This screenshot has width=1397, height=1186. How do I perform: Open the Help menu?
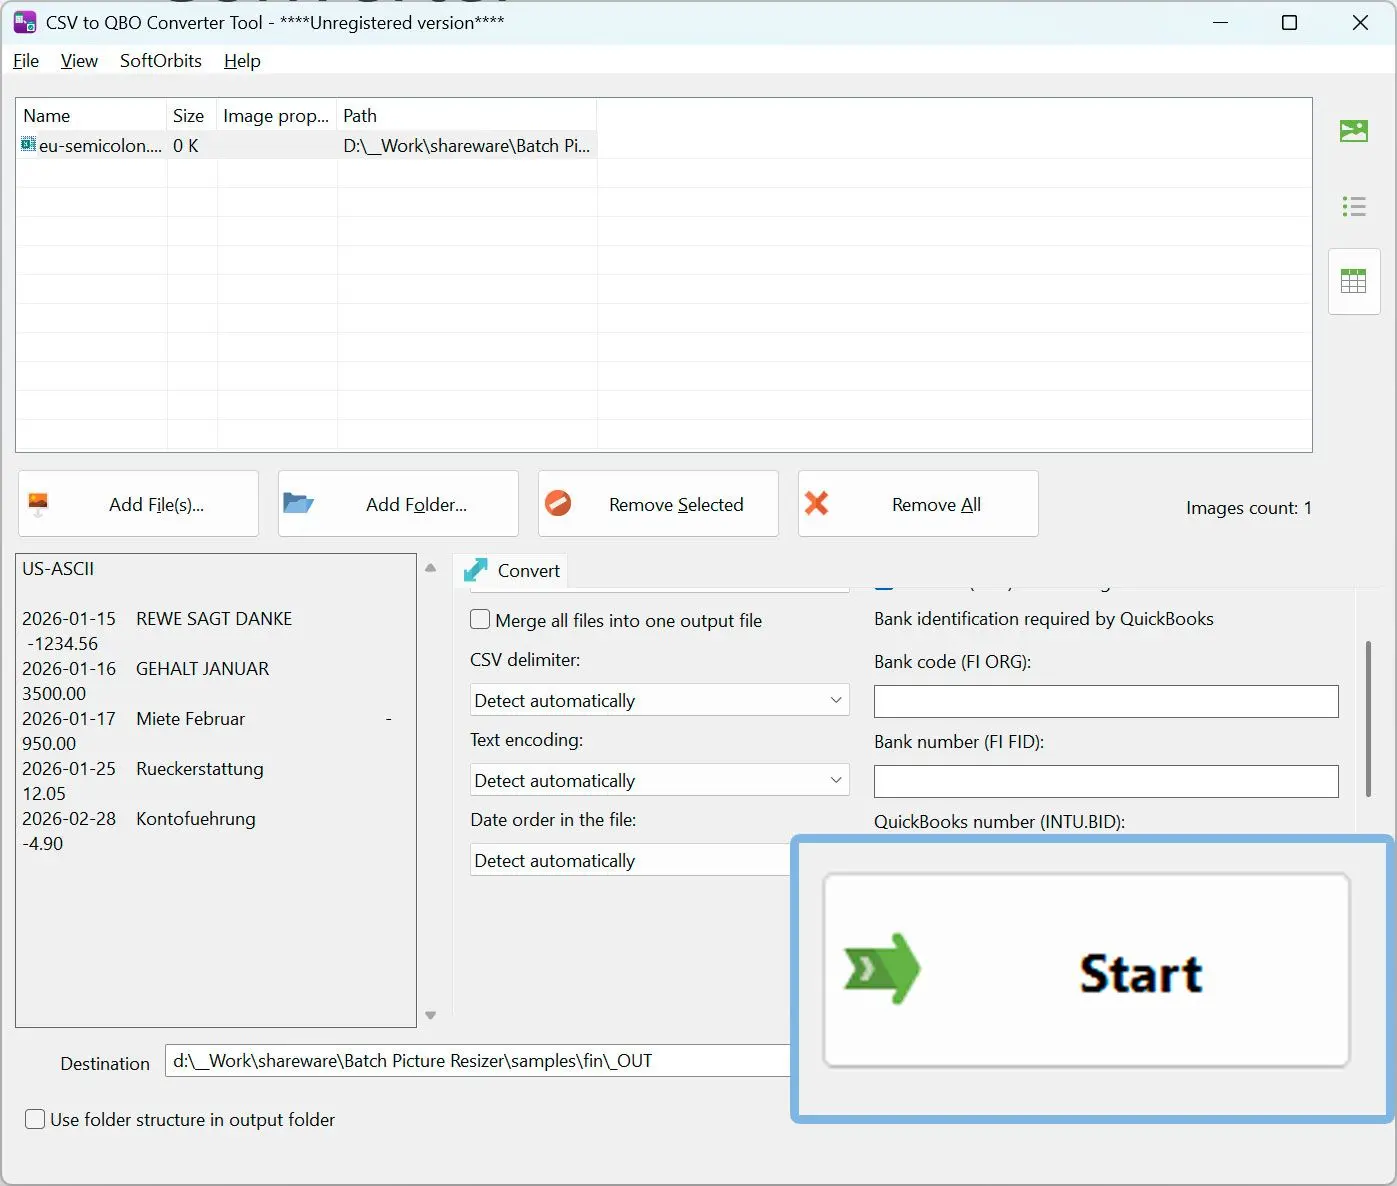(242, 61)
